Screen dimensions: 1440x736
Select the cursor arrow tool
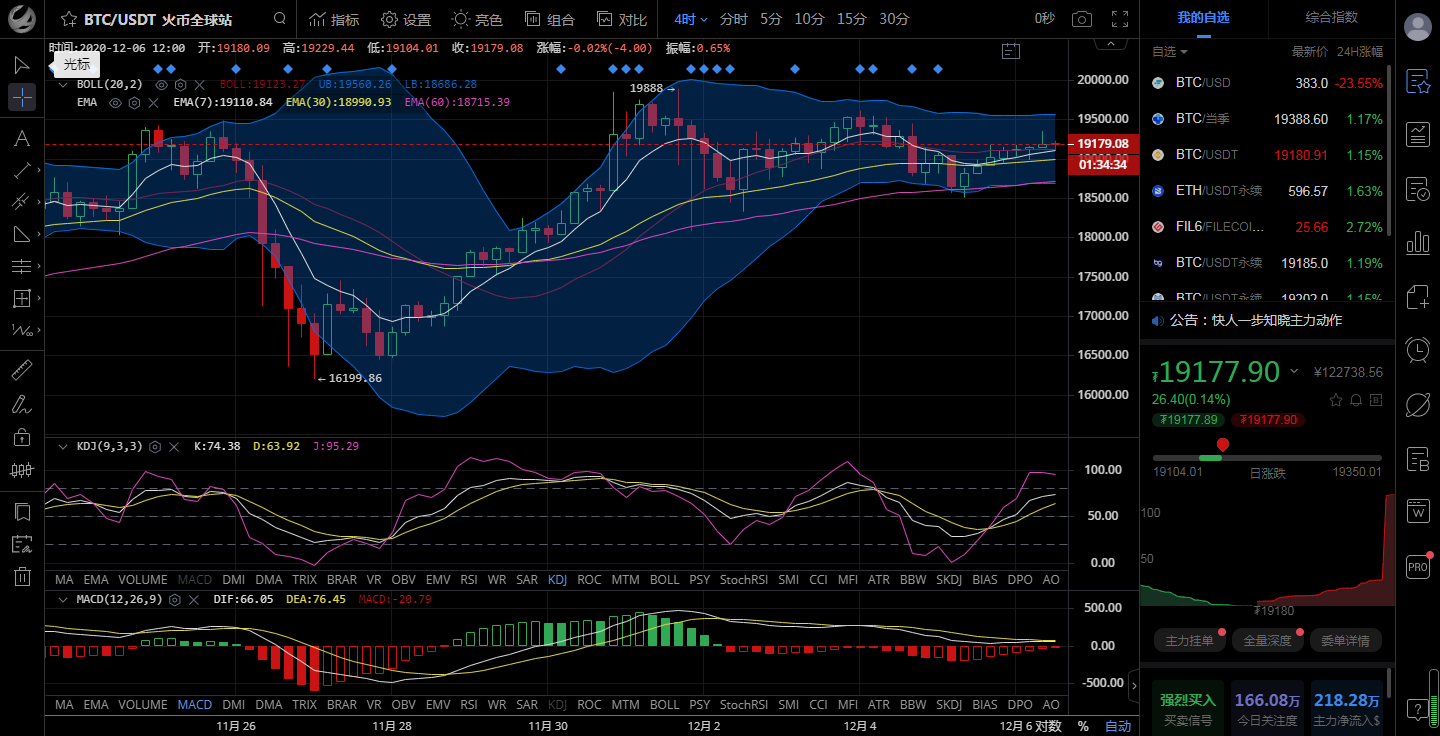point(22,65)
